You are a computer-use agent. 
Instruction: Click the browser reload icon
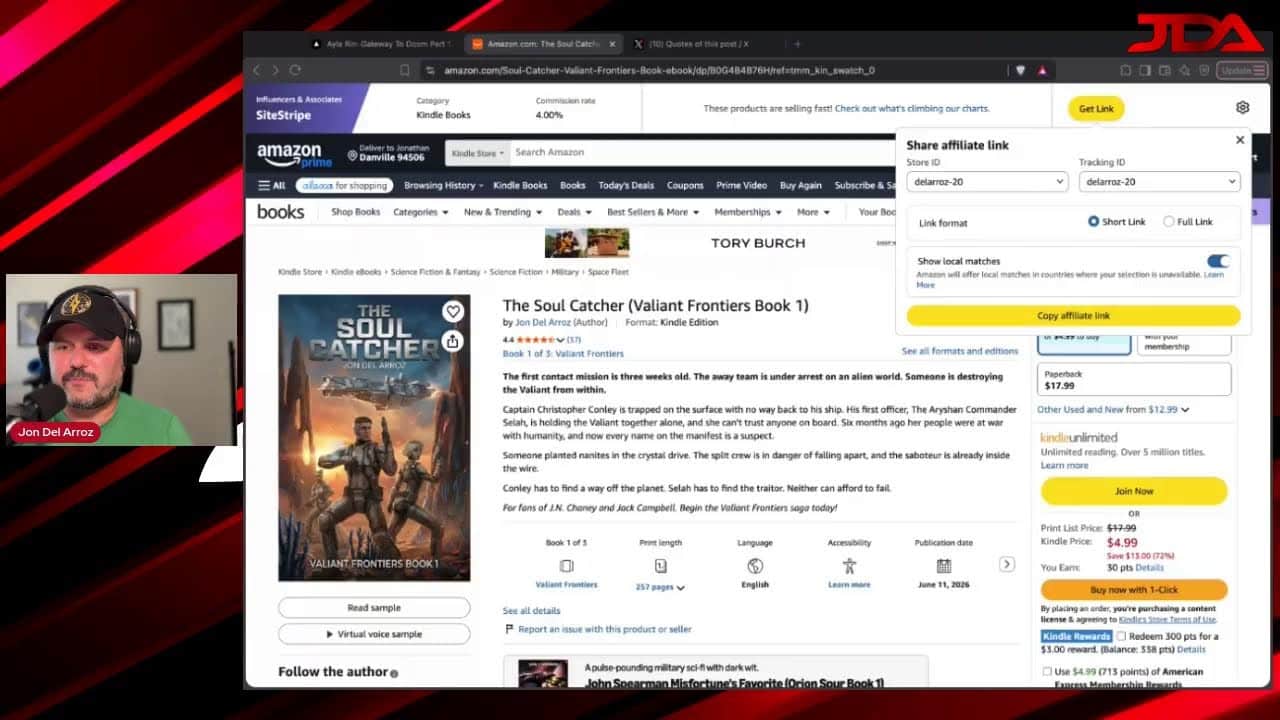click(295, 70)
